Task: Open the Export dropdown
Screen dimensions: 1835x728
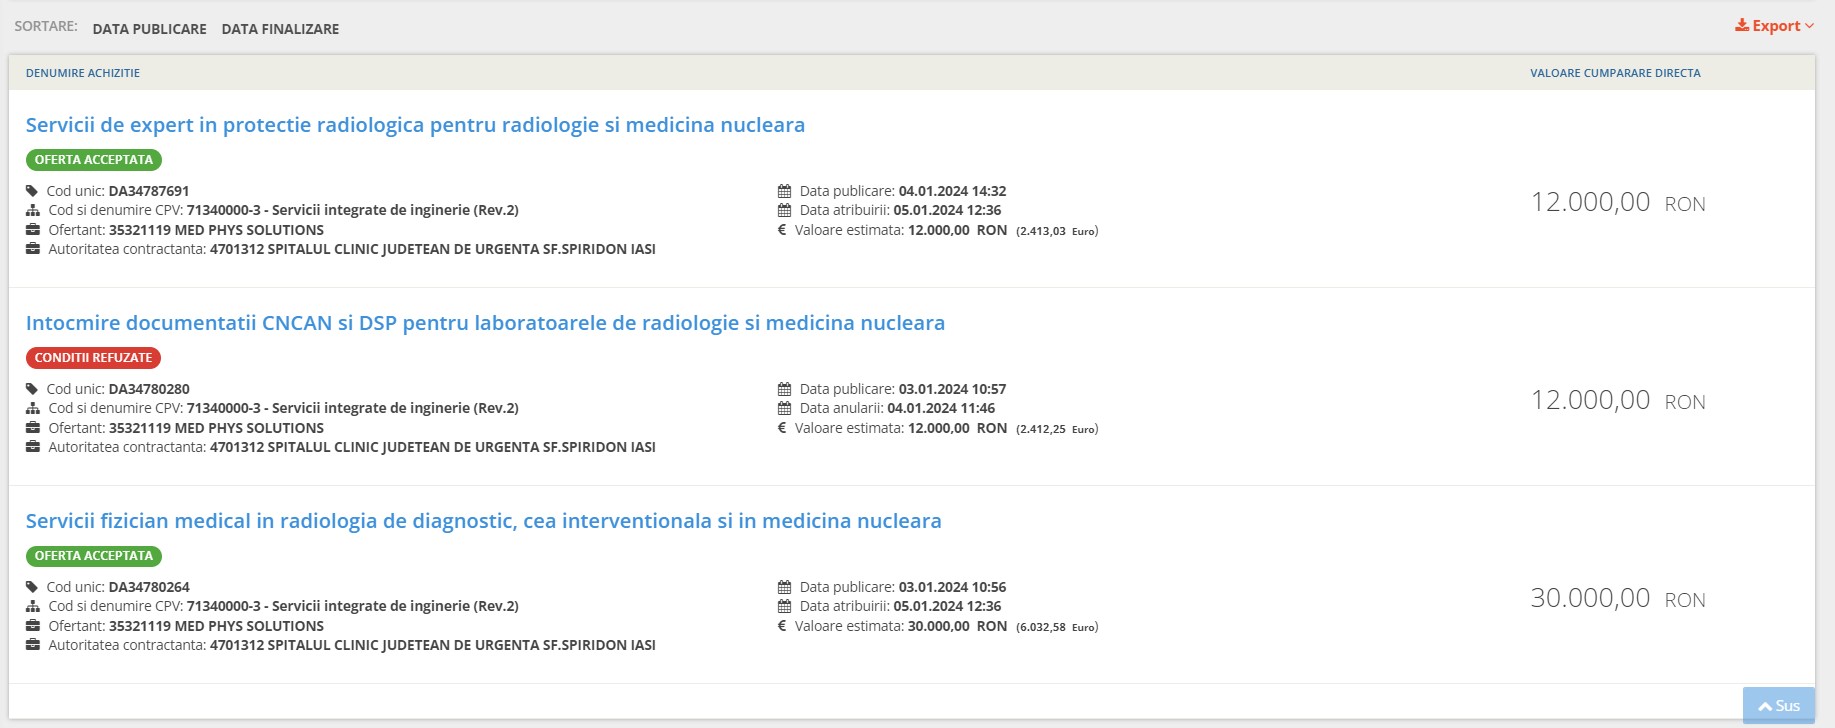Action: click(x=1774, y=26)
